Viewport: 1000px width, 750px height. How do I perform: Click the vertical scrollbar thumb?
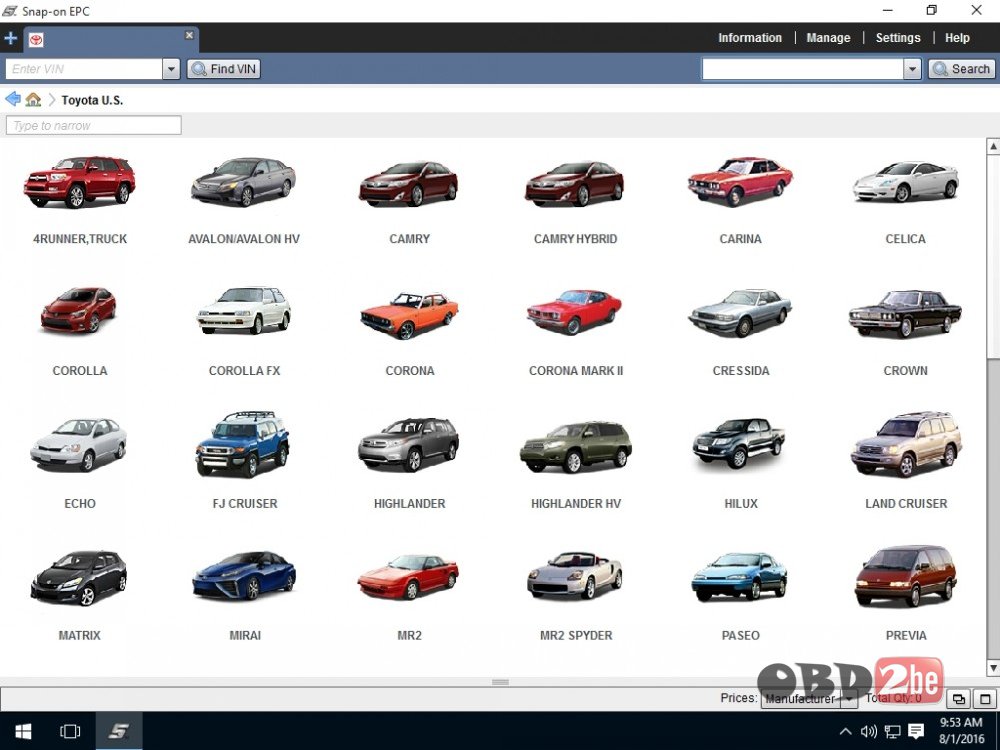click(993, 256)
